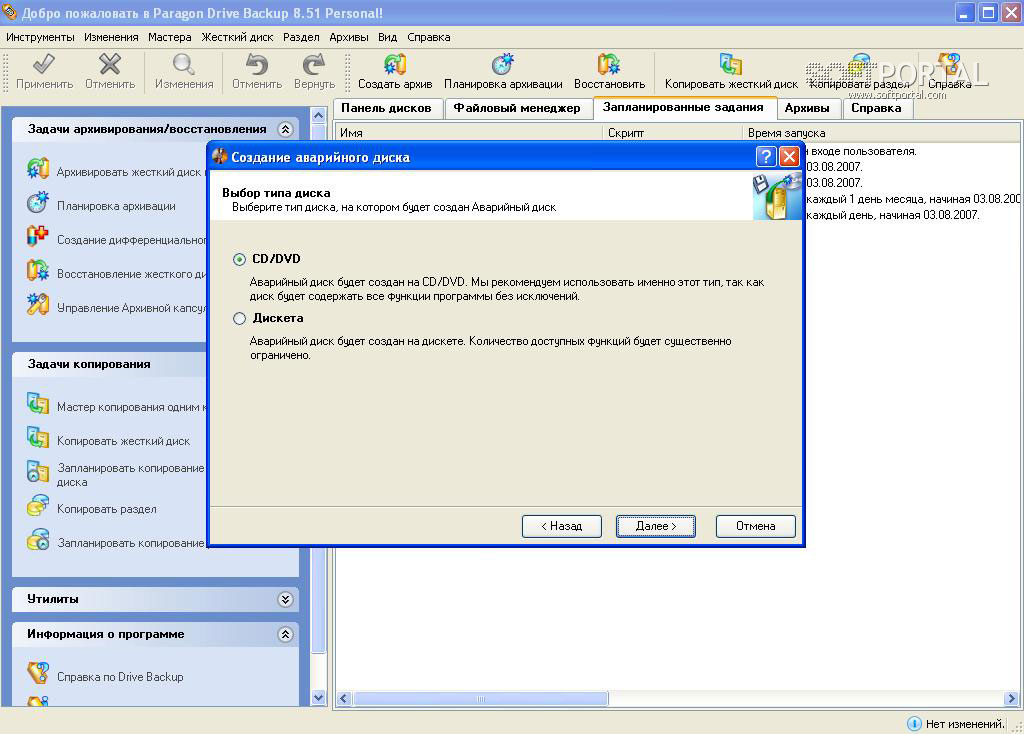Click the sidebar scroll up arrow
Viewport: 1024px width, 734px height.
click(319, 116)
